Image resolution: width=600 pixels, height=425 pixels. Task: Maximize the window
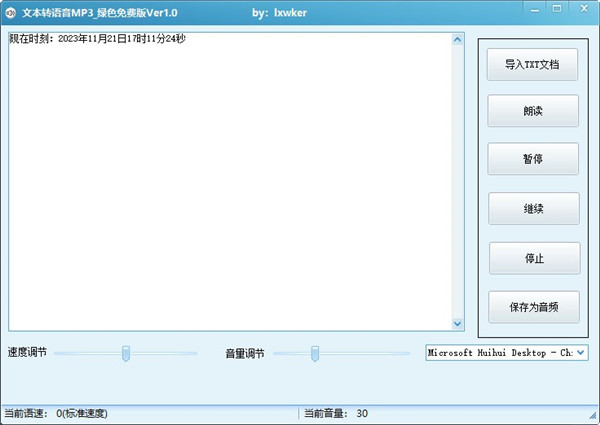pos(557,9)
